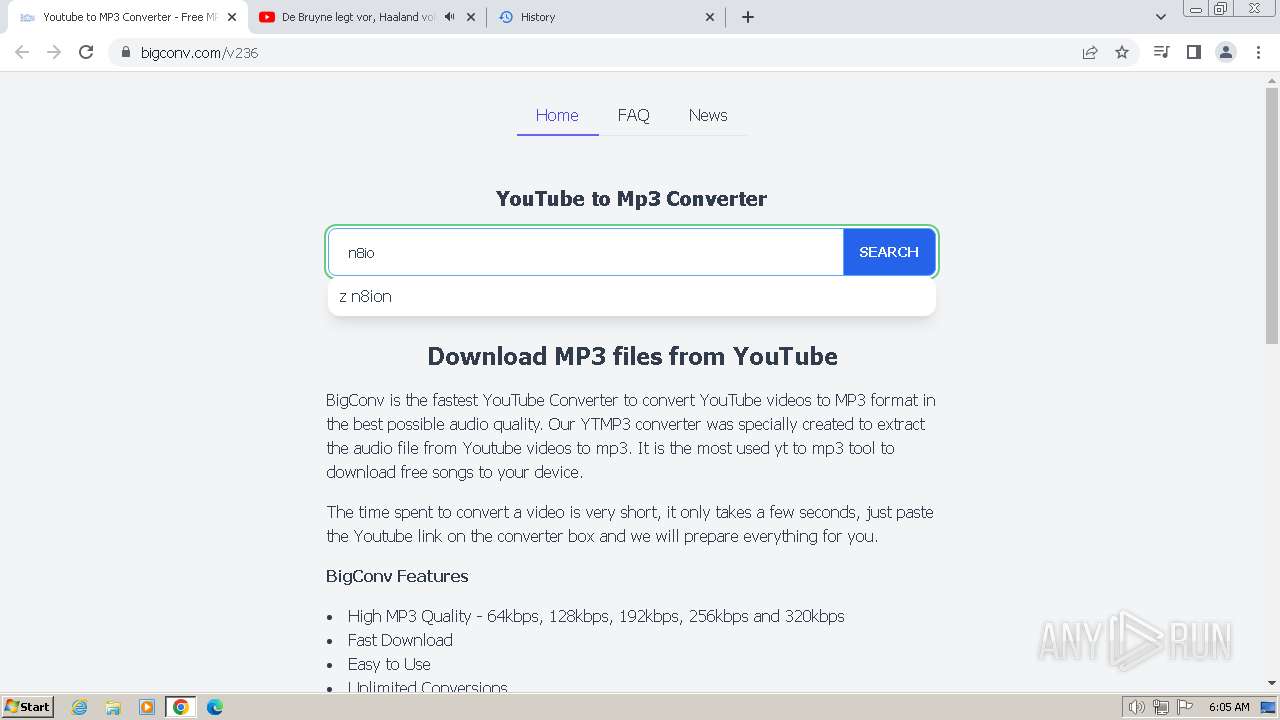Go forward to next page

(x=54, y=52)
